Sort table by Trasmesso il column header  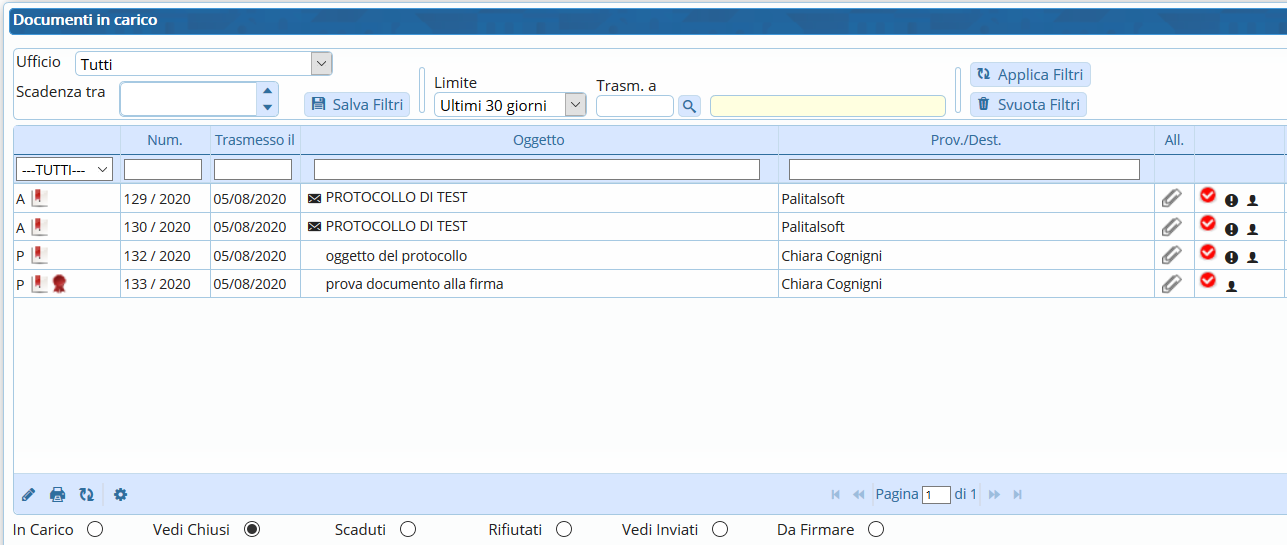(255, 140)
